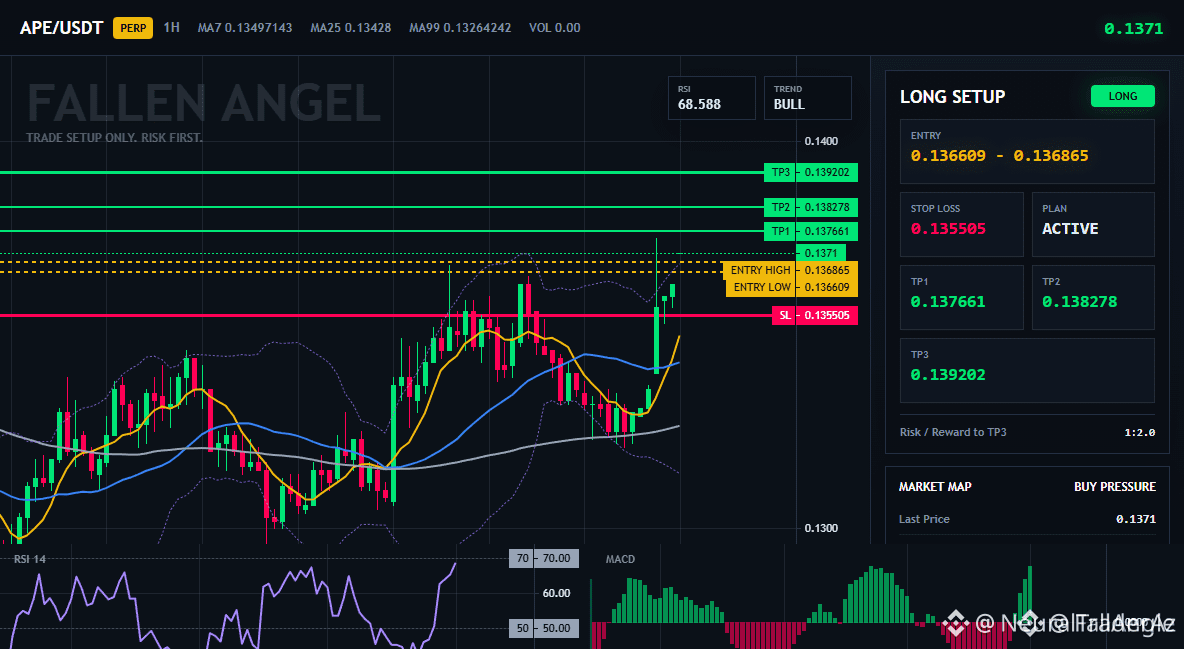Click the TP2 0.138278 panel card
1184x649 pixels.
1093,297
